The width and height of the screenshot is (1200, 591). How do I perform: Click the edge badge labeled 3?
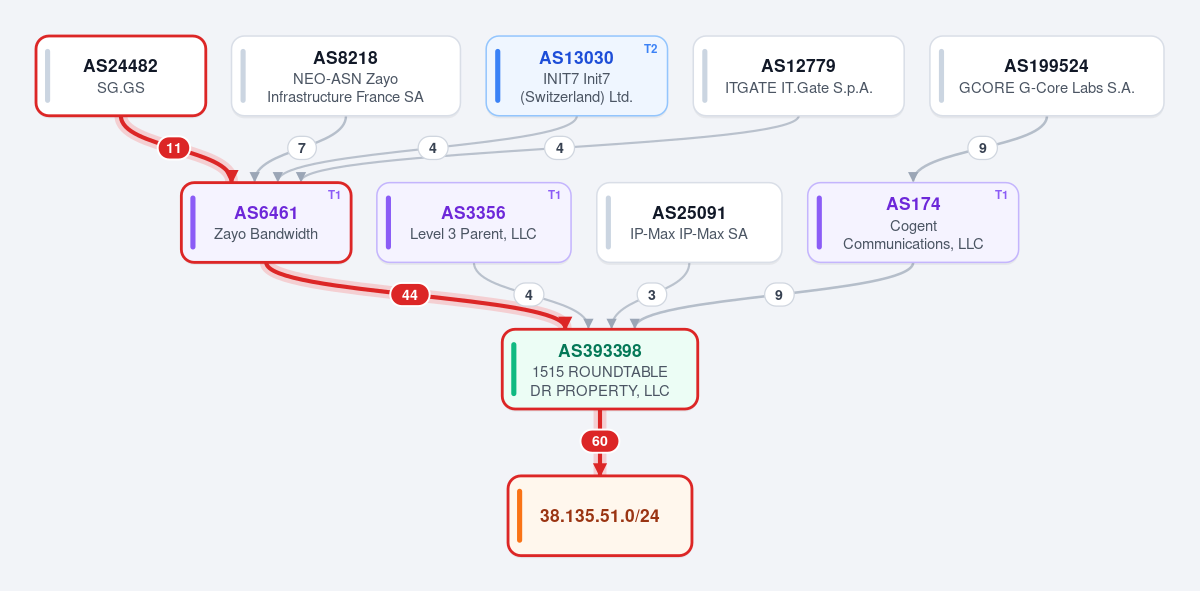pyautogui.click(x=652, y=295)
